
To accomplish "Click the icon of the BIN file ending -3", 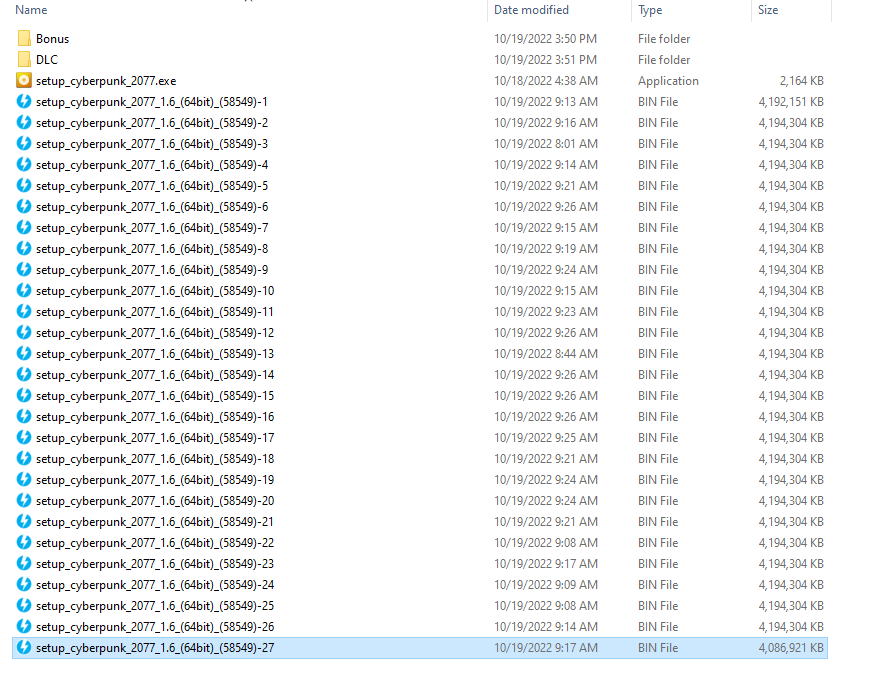I will (24, 144).
